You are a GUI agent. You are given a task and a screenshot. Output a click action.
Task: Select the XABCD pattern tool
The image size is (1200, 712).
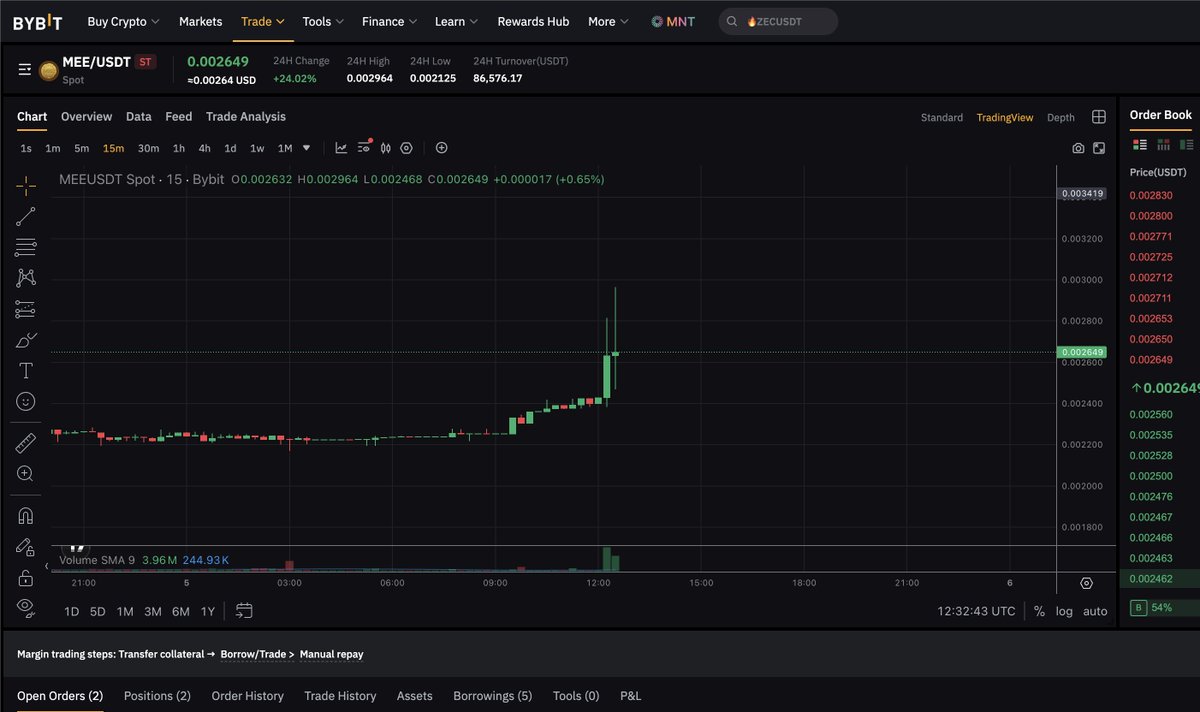(26, 278)
